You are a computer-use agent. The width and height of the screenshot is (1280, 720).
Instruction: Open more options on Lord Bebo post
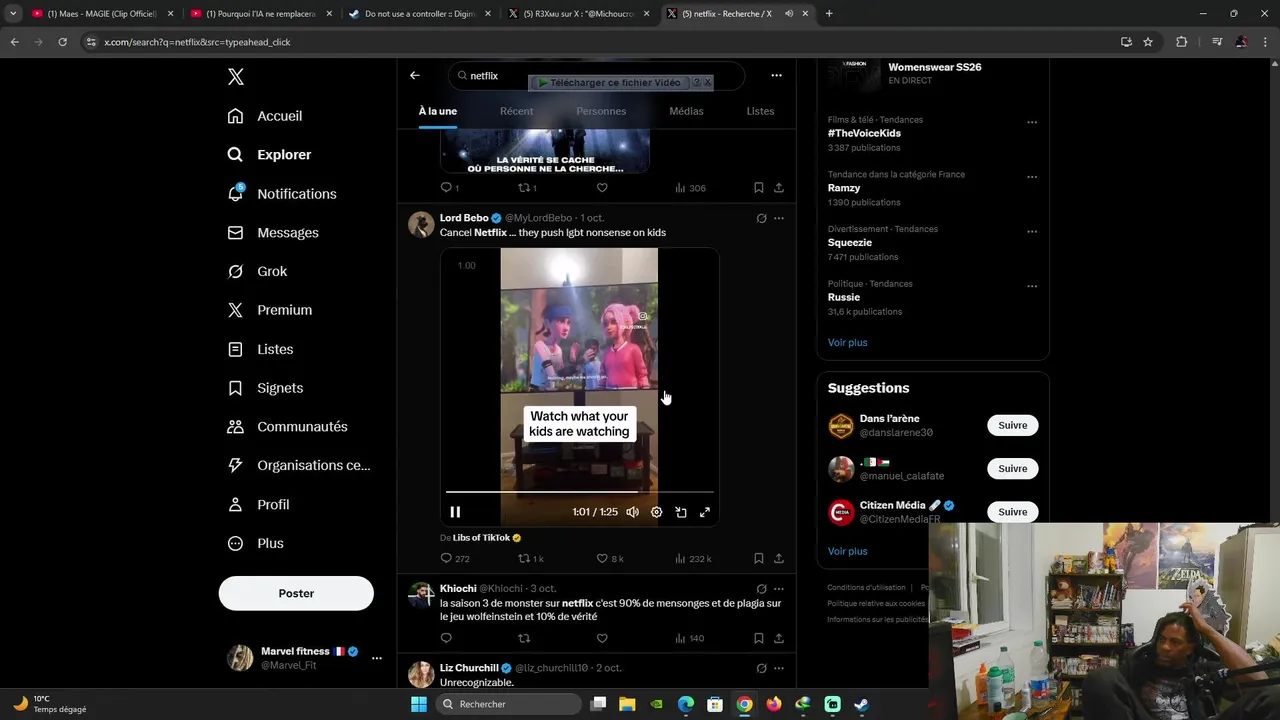[x=778, y=218]
